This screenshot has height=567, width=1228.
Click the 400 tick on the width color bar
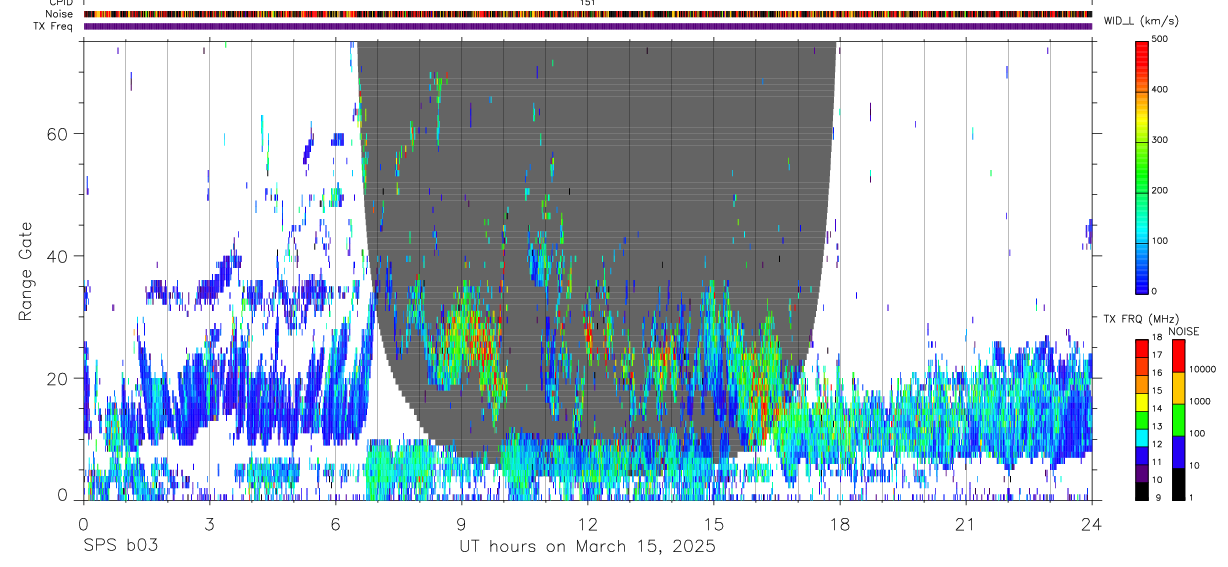click(x=1161, y=89)
